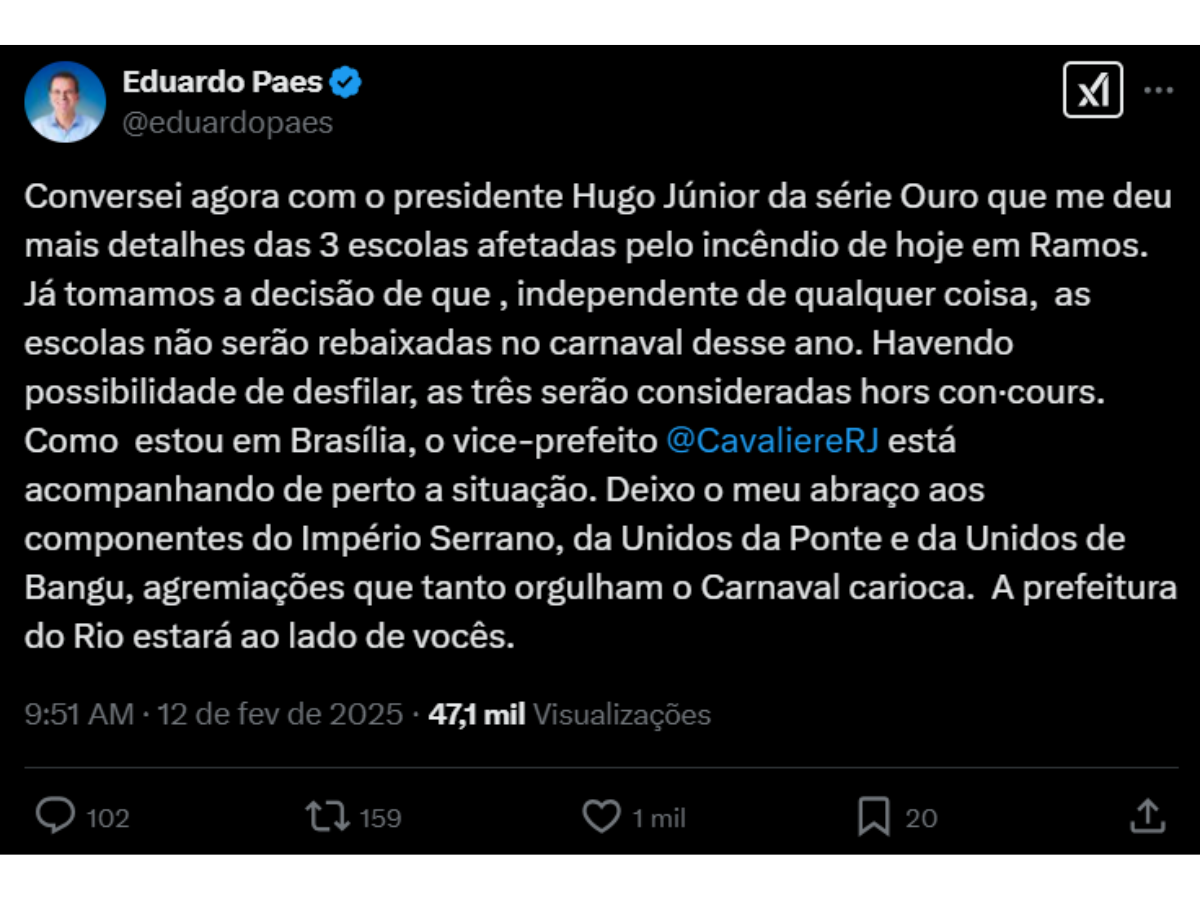Check who liked via 1 mil count
The height and width of the screenshot is (900, 1200).
pyautogui.click(x=658, y=817)
